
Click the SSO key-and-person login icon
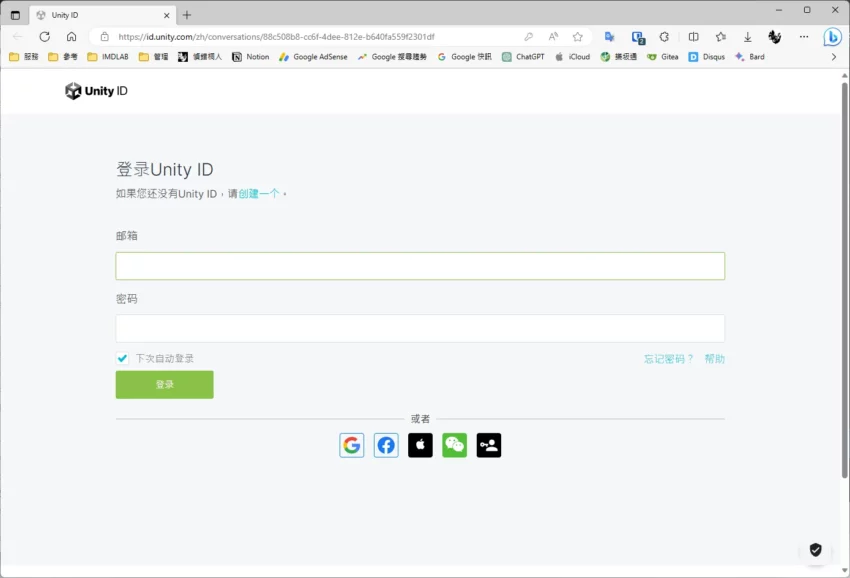point(489,445)
